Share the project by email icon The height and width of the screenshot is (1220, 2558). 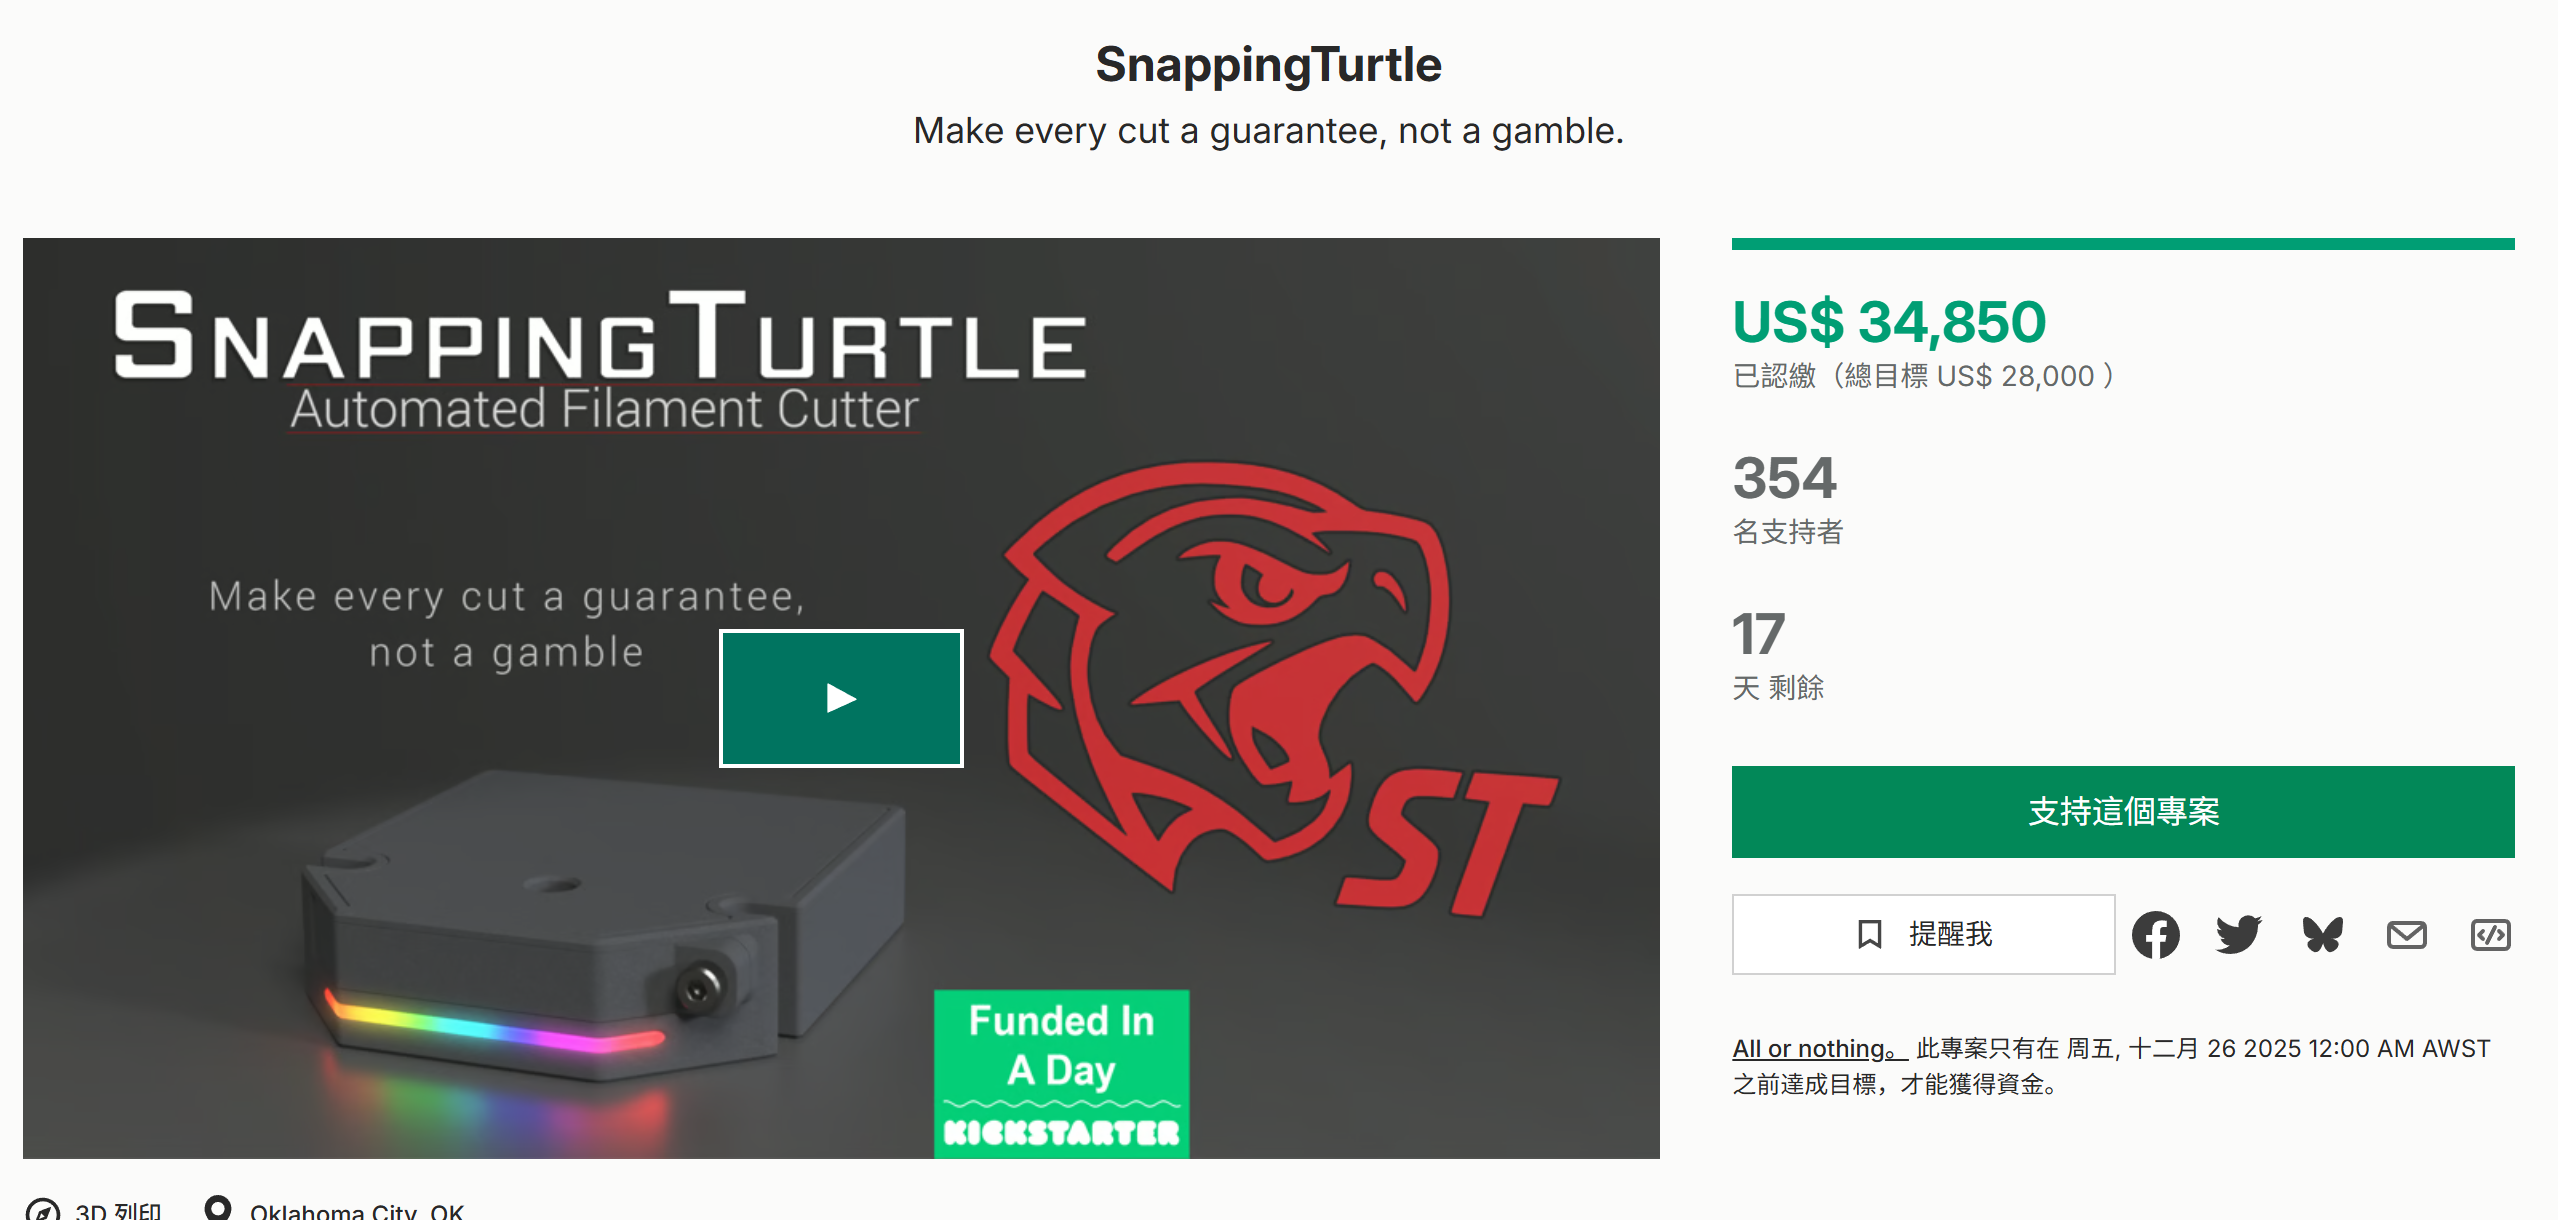tap(2406, 935)
